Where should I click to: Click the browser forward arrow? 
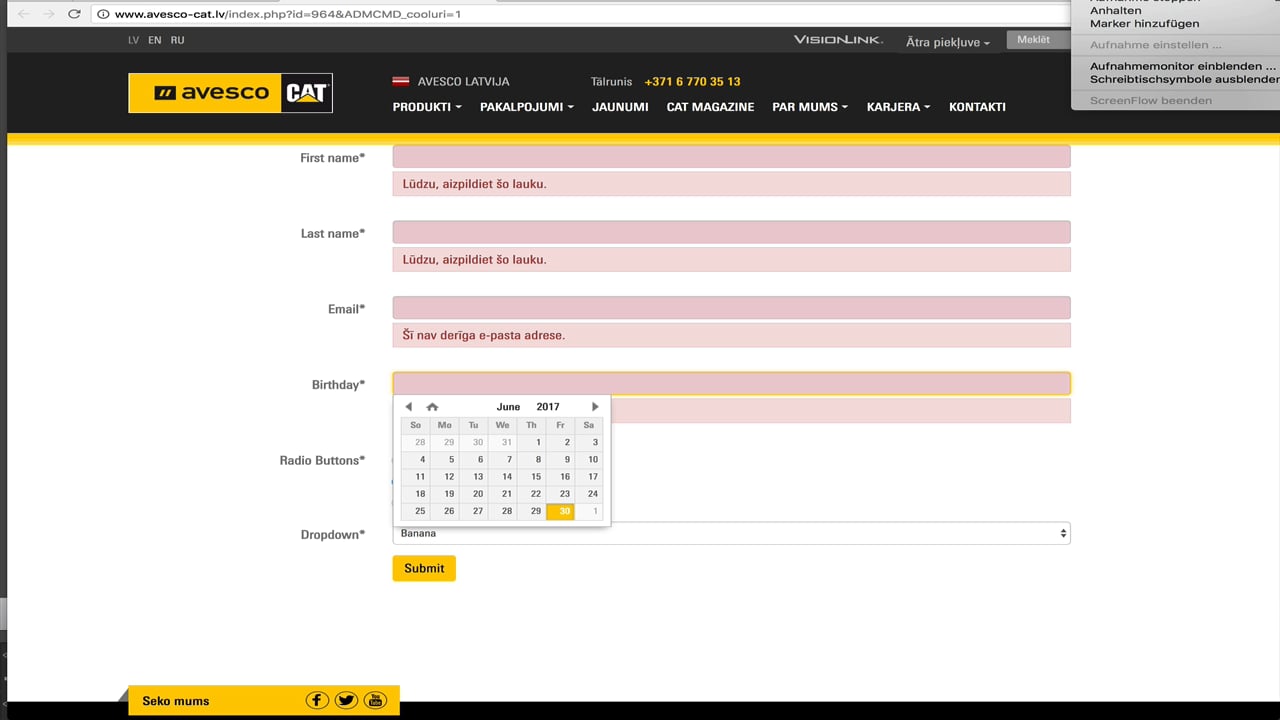pos(49,14)
